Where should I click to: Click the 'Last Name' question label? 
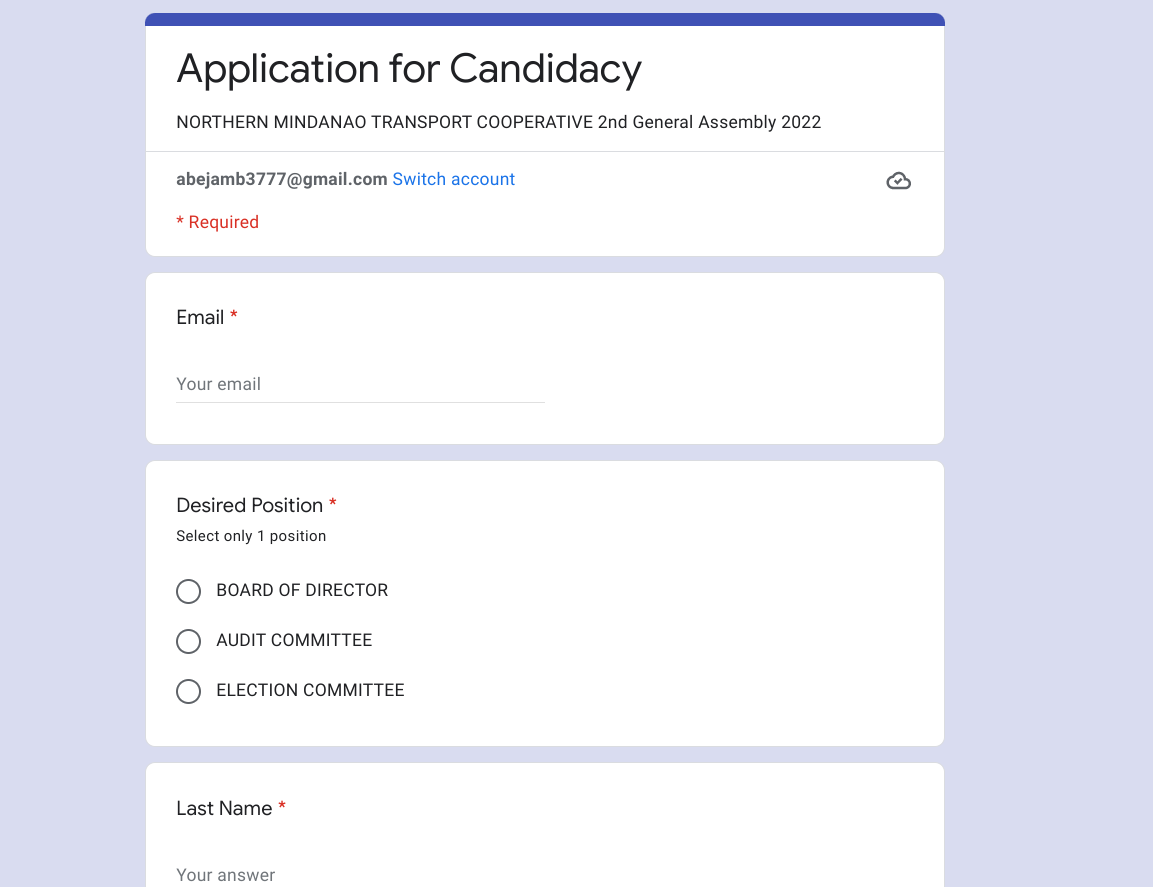(224, 808)
